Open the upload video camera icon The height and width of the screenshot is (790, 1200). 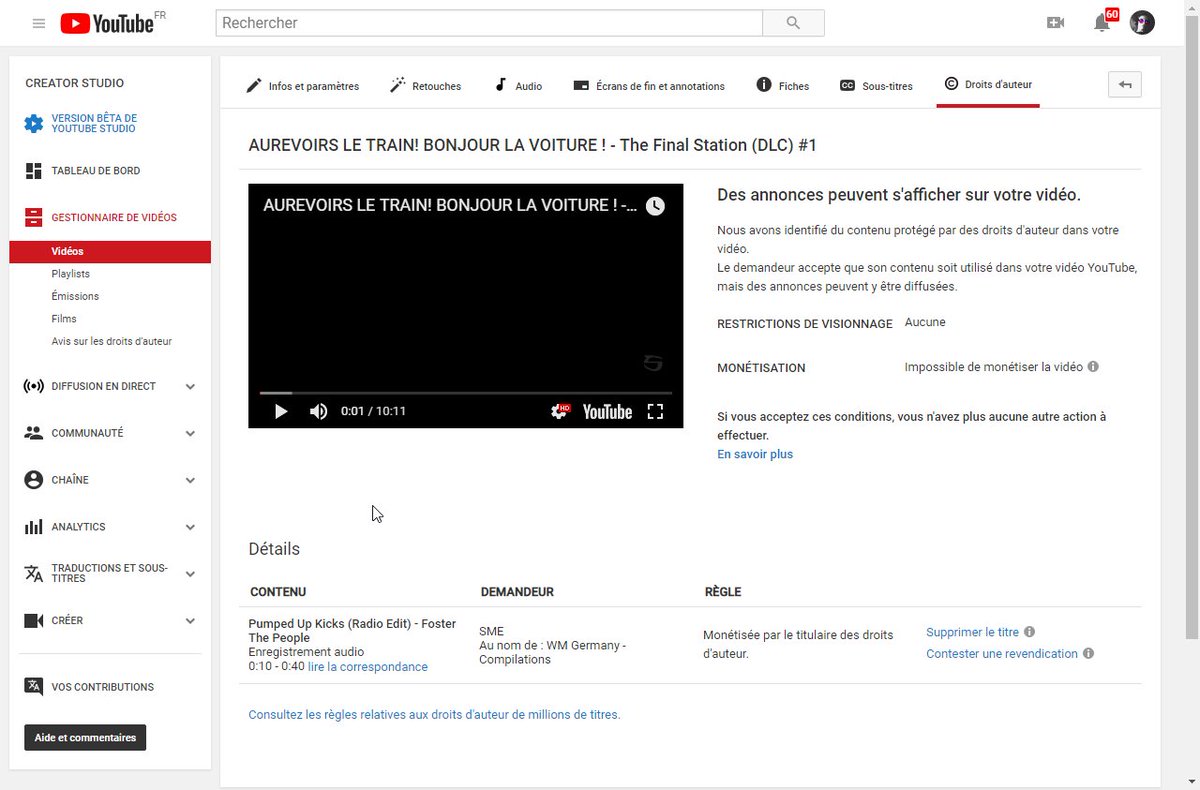coord(1055,23)
